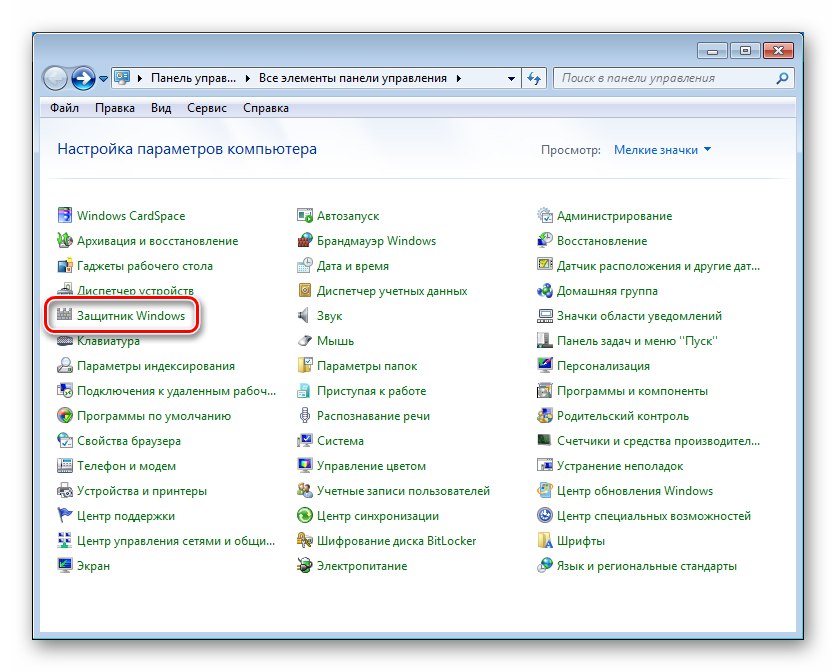836x672 pixels.
Task: Click the Архивация и восстановление icon
Action: [65, 241]
